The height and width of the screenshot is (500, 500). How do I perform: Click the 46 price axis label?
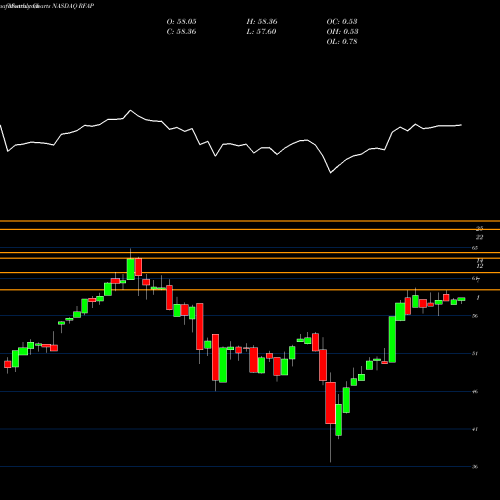475,391
